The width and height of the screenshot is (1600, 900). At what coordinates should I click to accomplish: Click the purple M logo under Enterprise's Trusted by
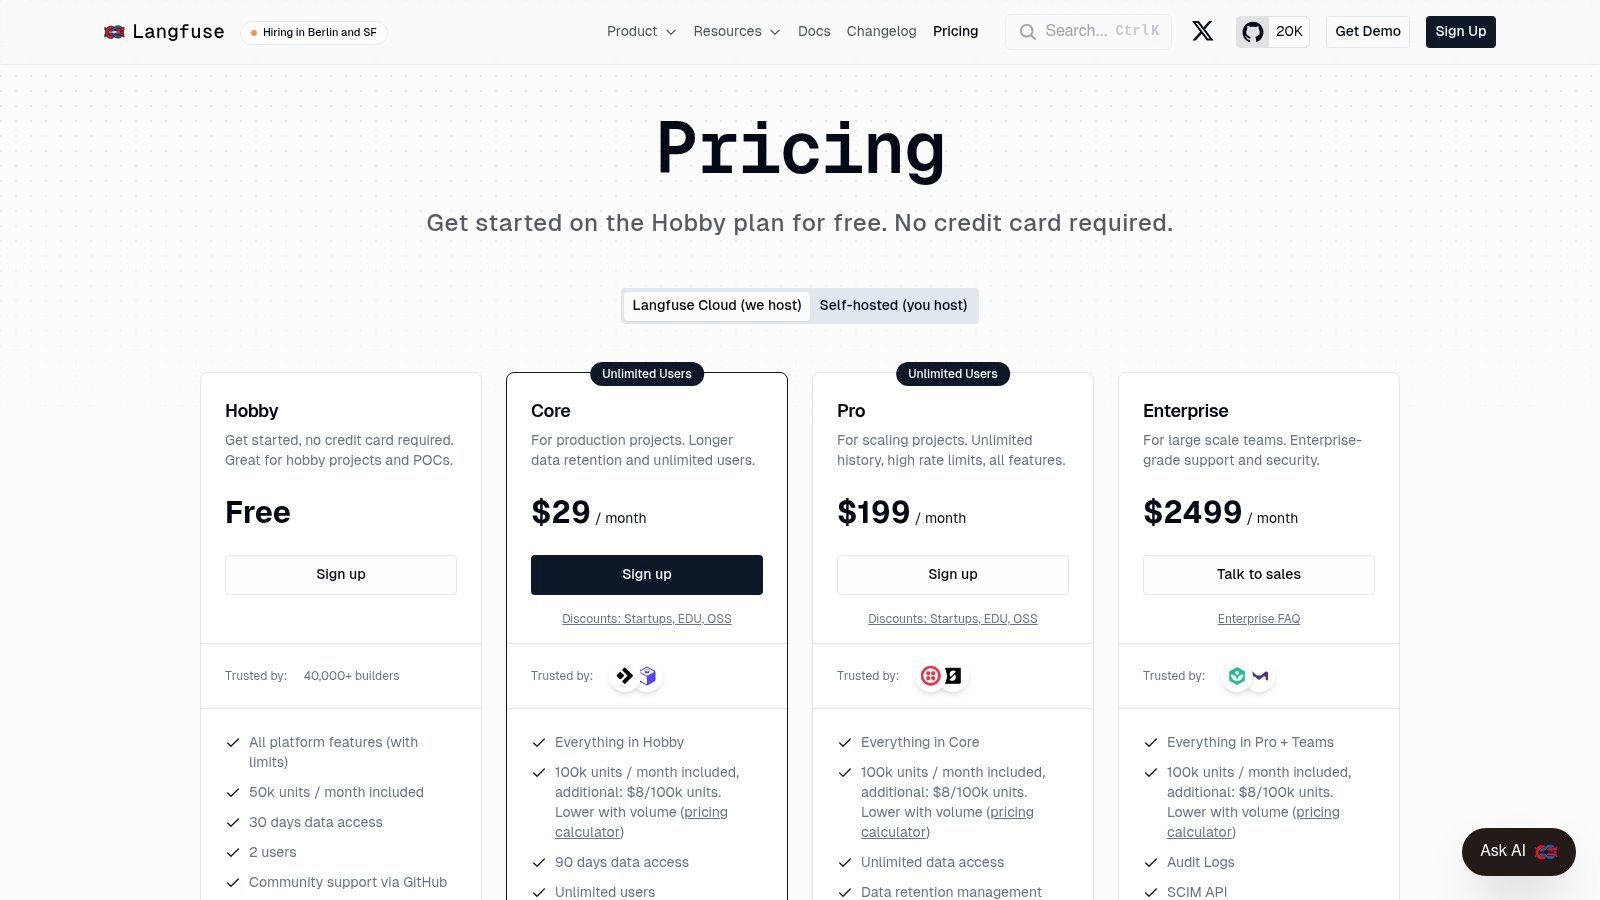[1260, 675]
